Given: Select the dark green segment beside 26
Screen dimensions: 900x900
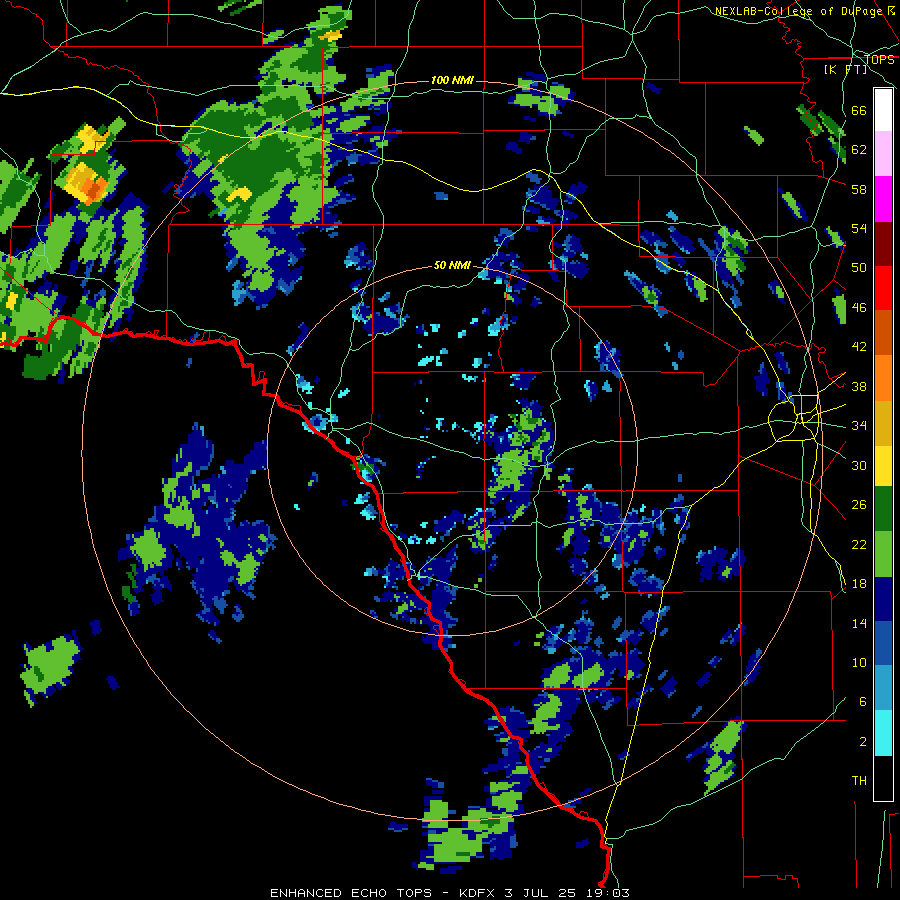Looking at the screenshot, I should tap(883, 509).
